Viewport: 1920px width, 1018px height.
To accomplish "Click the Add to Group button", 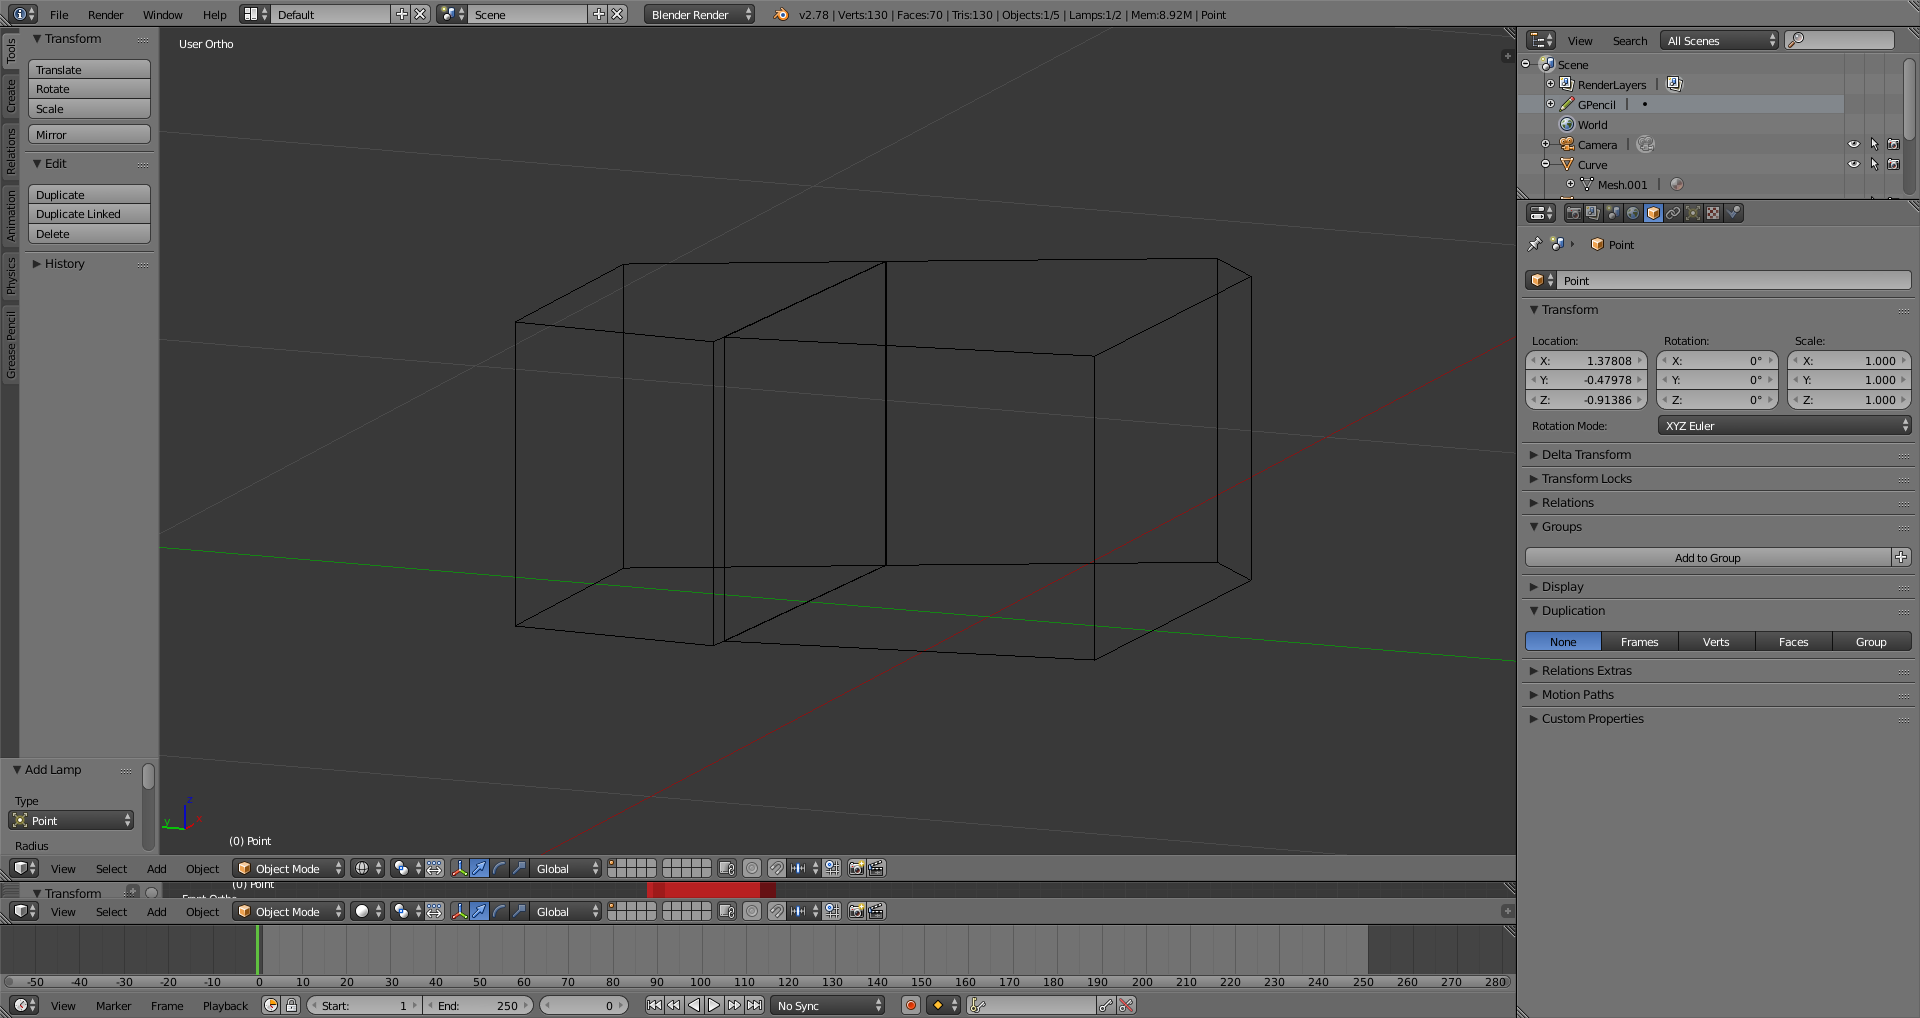I will tap(1708, 557).
